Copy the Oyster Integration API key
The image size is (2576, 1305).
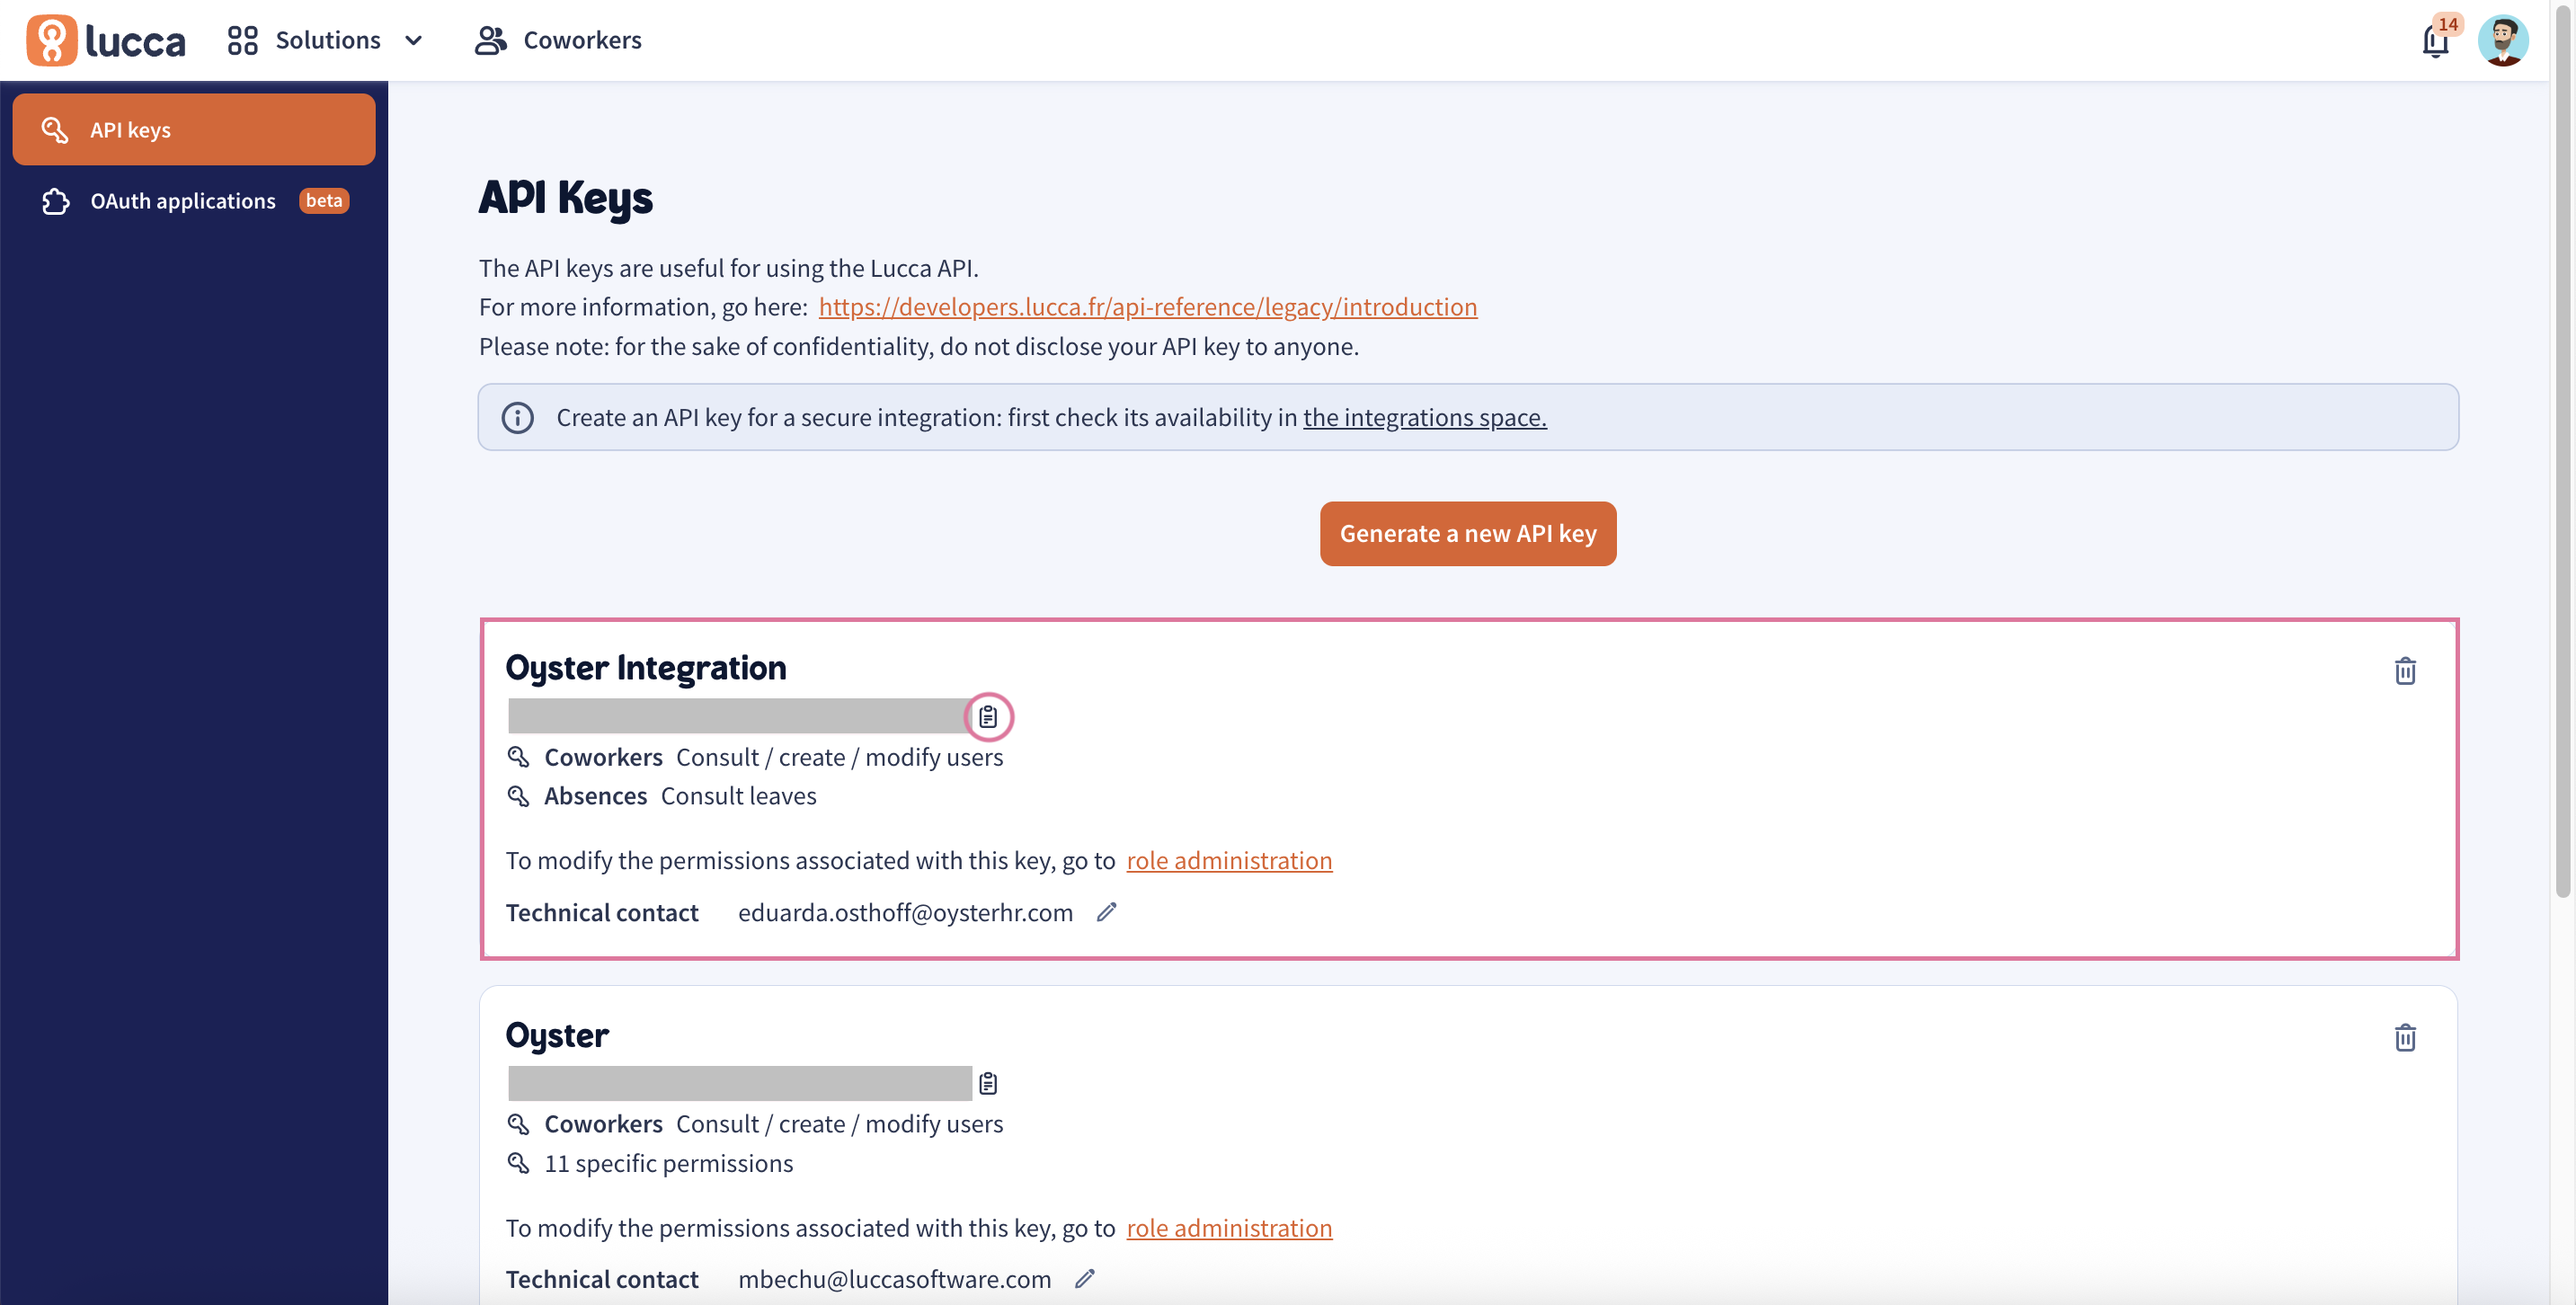[988, 716]
